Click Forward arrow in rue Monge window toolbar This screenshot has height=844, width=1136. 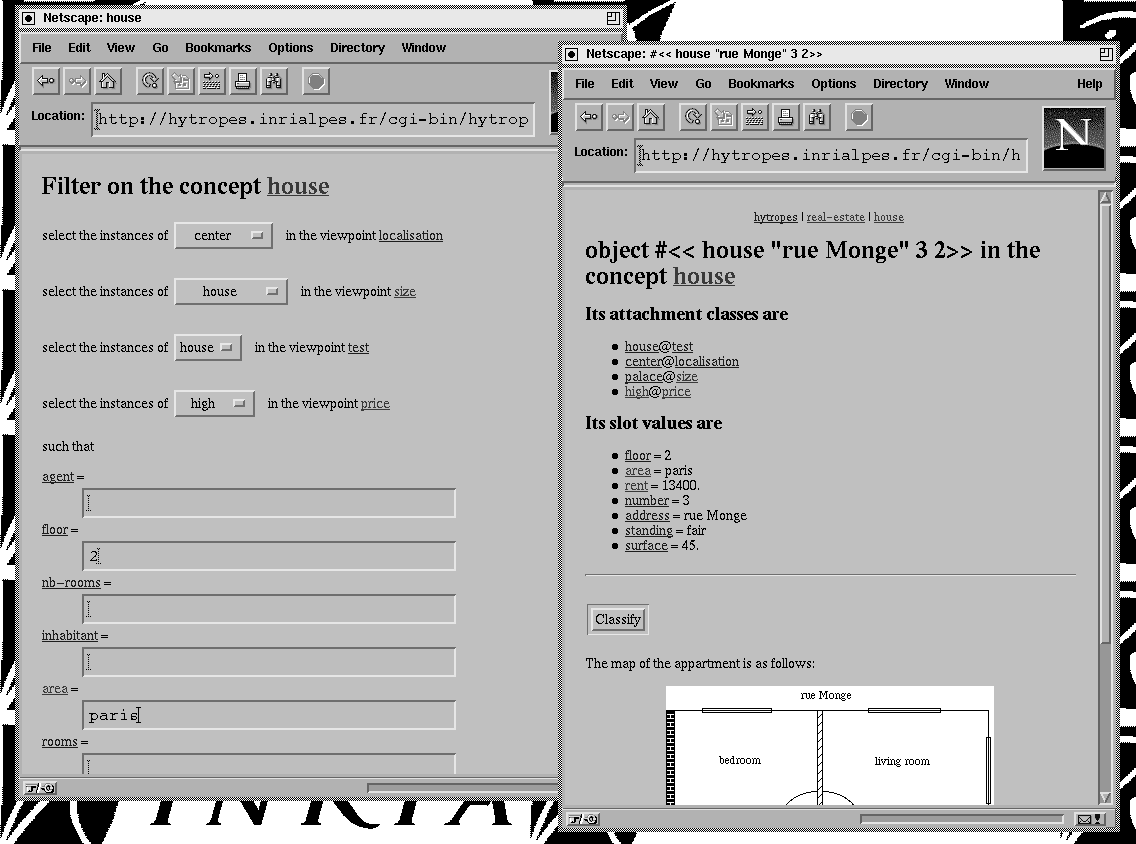coord(620,117)
